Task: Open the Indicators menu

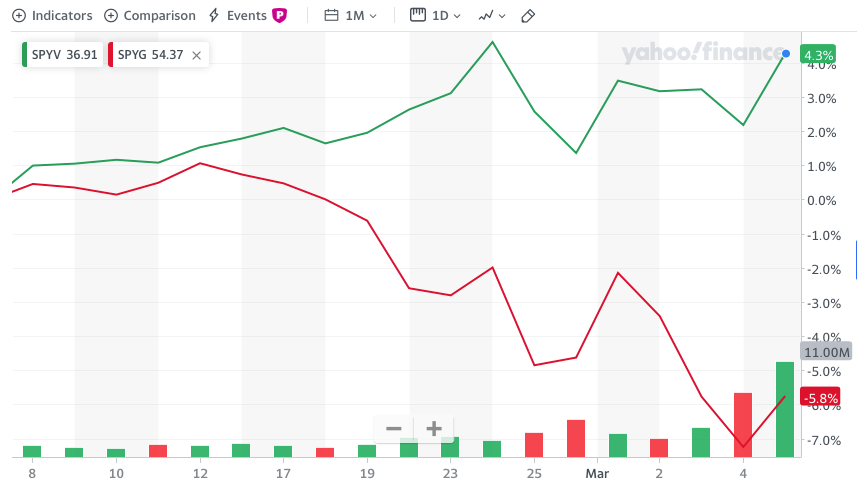Action: [x=52, y=16]
